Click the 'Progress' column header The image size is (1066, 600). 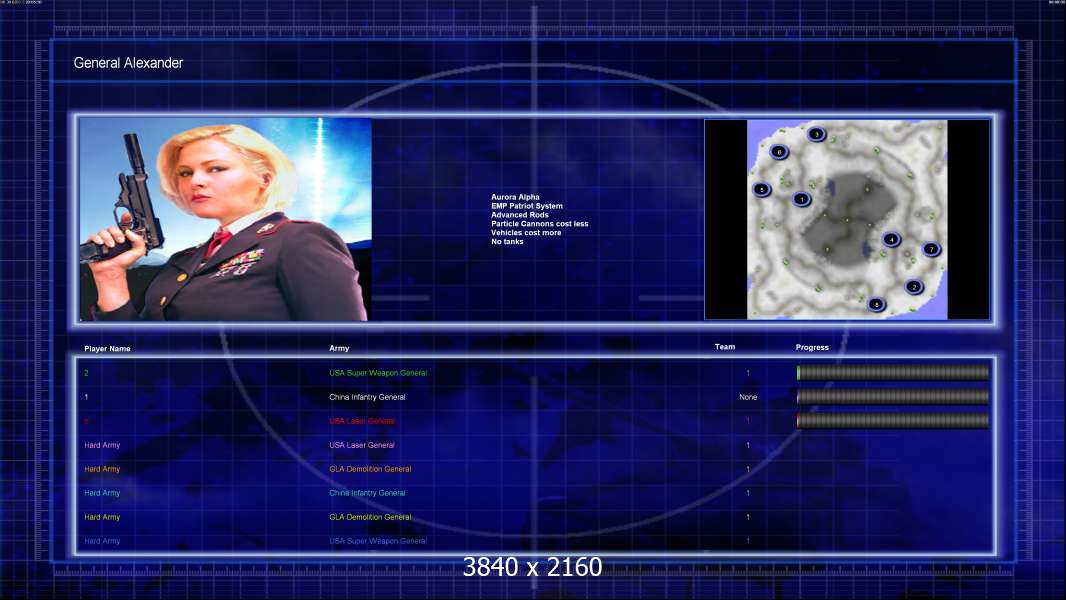point(812,347)
